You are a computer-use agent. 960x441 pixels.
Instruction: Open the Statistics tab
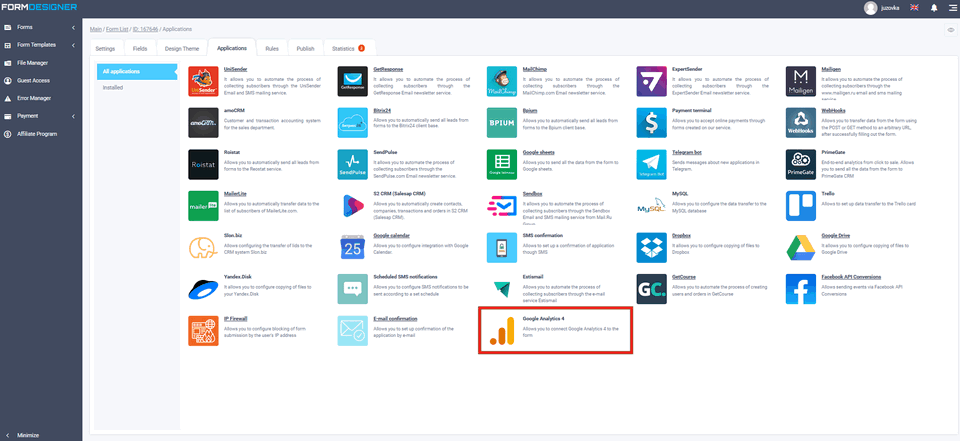pos(346,48)
